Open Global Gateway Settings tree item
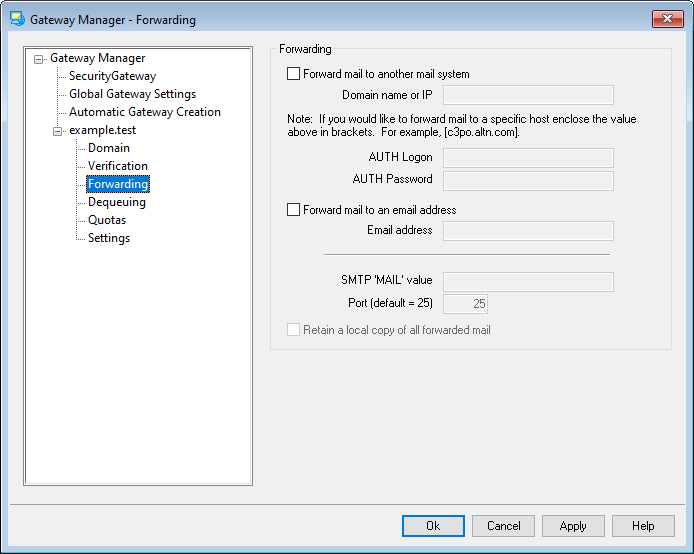 point(132,94)
